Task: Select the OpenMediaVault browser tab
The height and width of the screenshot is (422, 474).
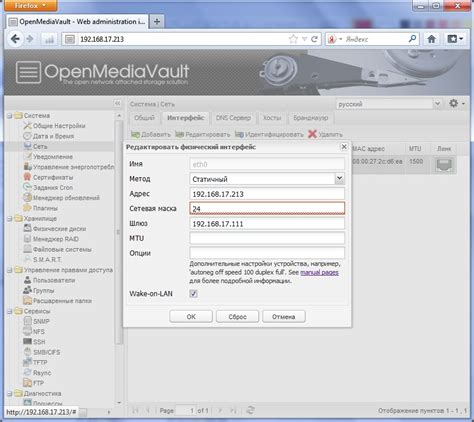Action: (77, 22)
